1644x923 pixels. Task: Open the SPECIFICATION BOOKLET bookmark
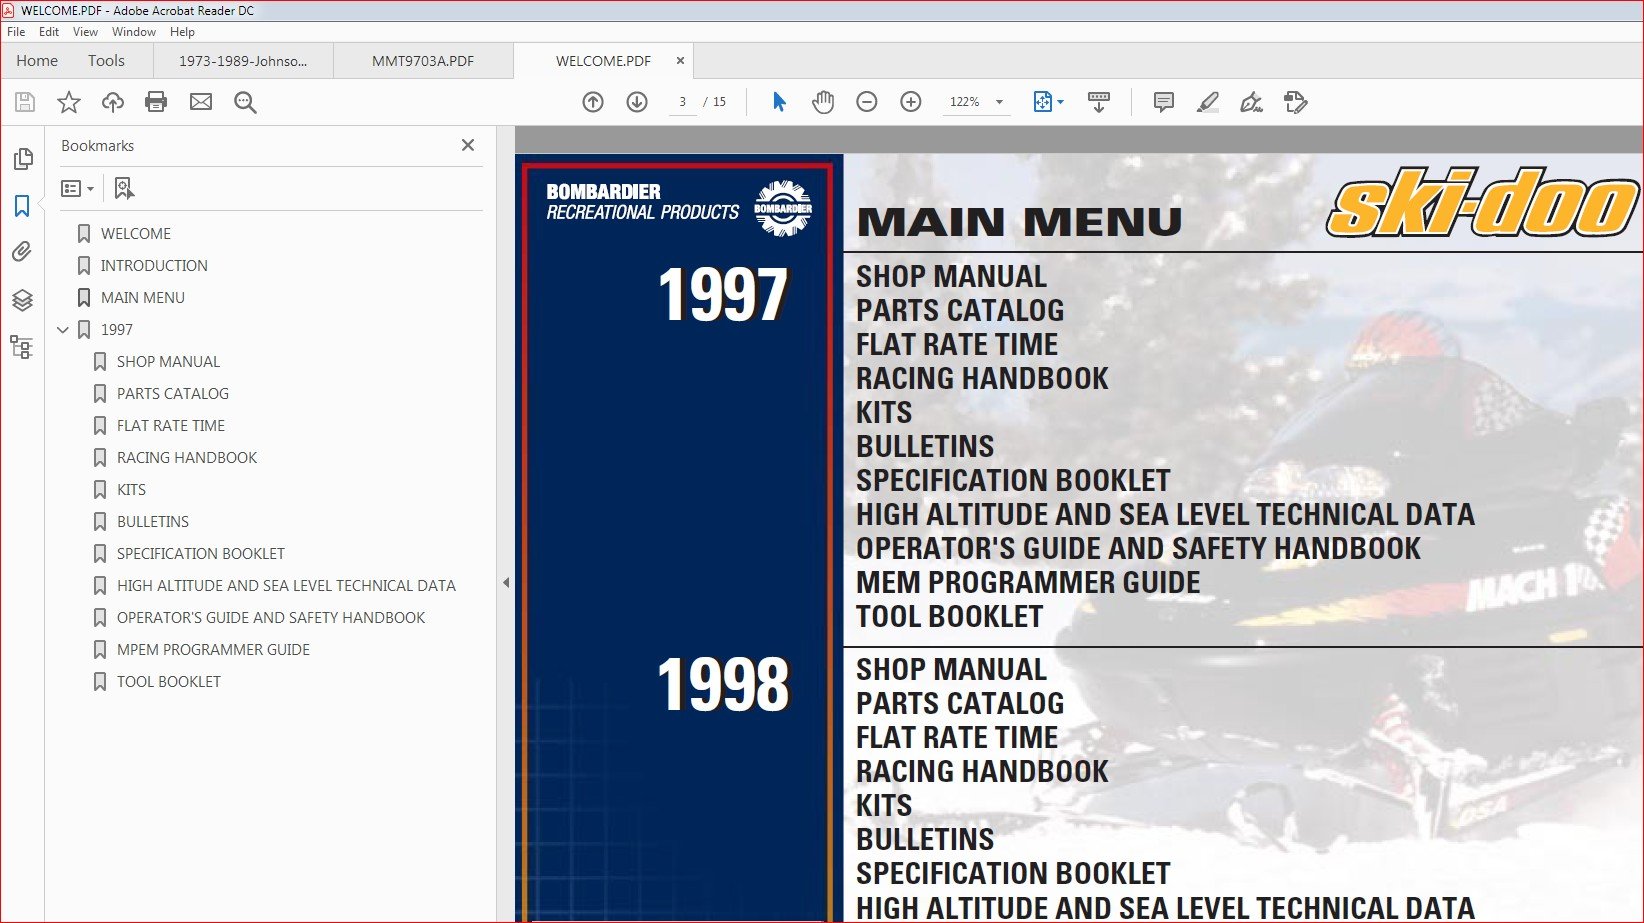tap(201, 554)
